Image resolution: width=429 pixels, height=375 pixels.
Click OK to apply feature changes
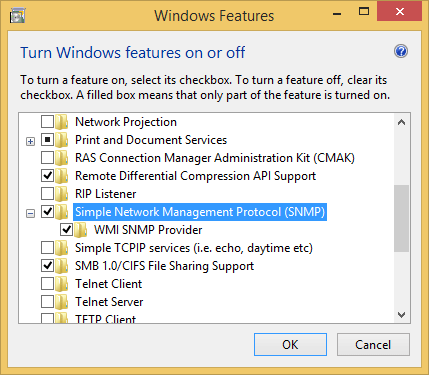pyautogui.click(x=290, y=345)
